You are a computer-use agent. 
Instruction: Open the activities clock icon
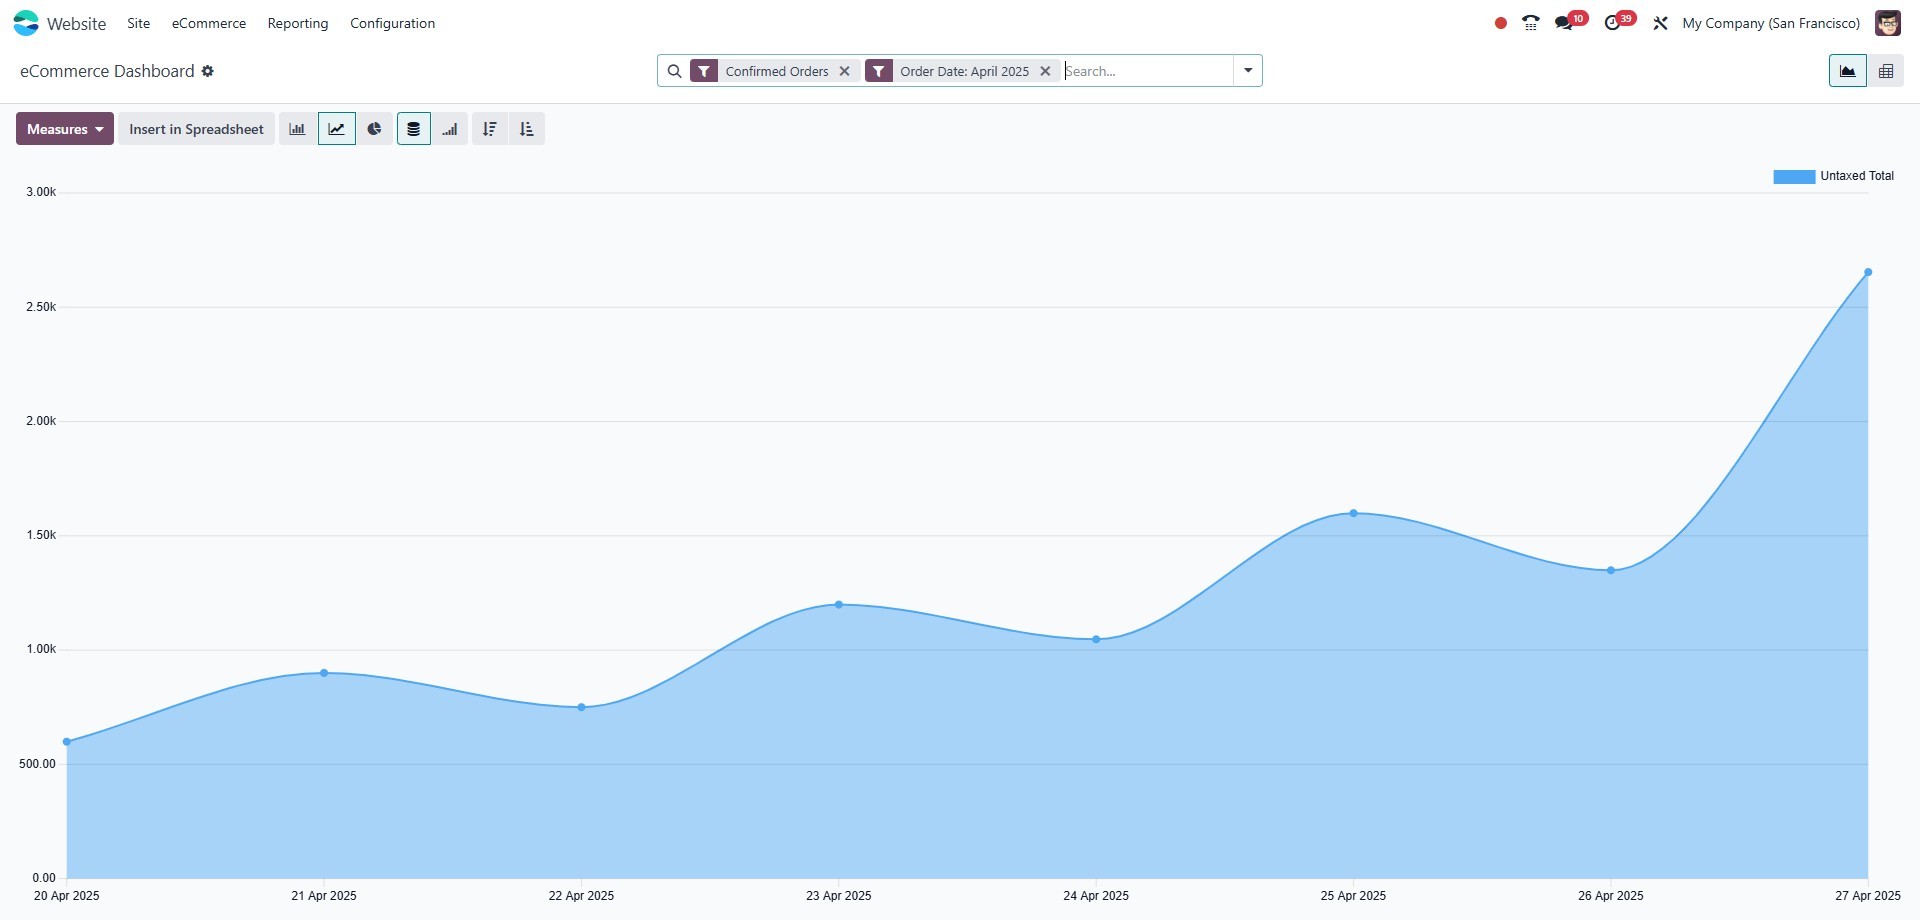(x=1612, y=23)
